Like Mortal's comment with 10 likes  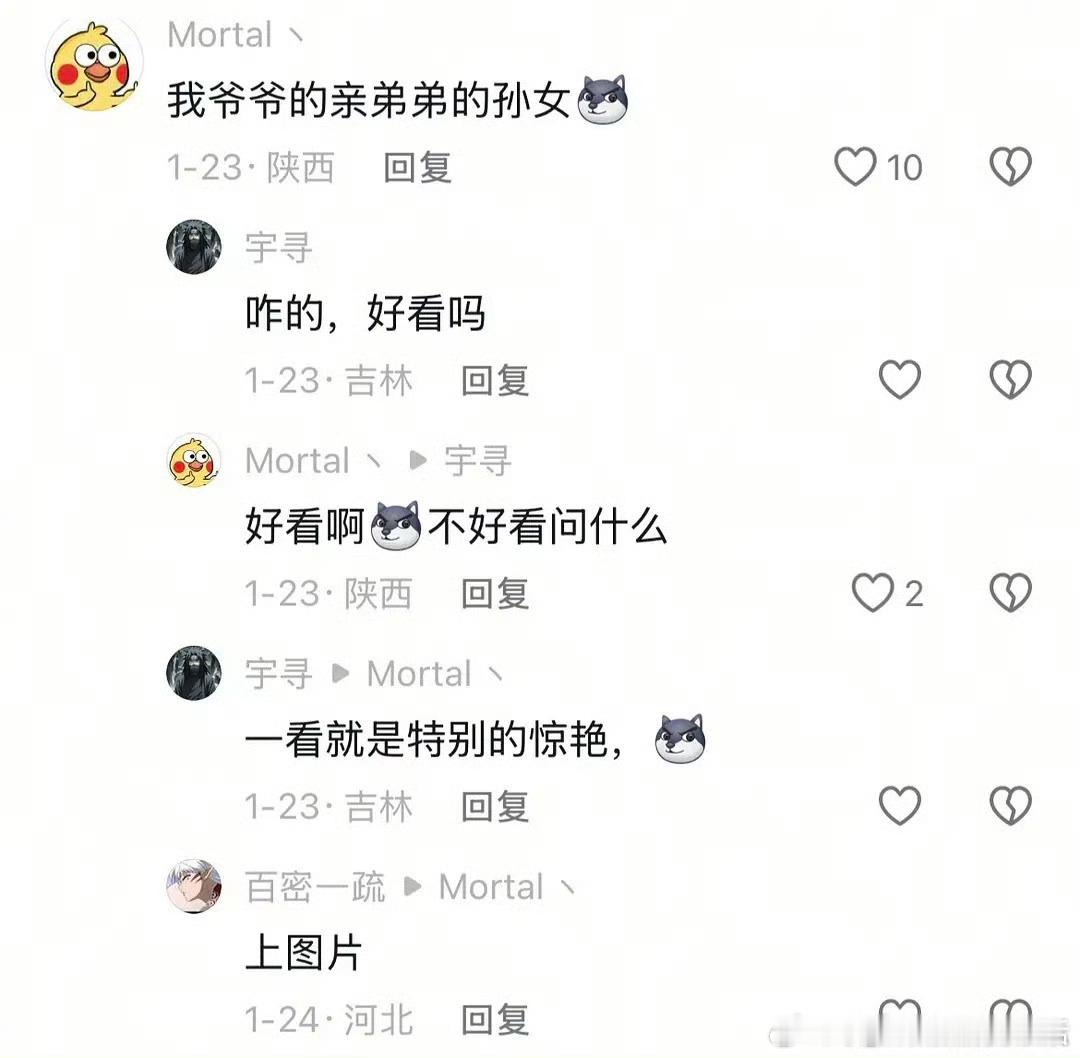(x=855, y=167)
